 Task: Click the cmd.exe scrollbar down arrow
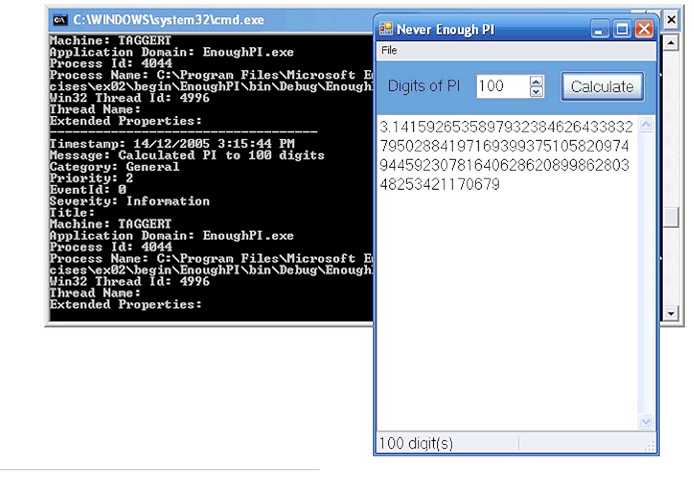click(x=671, y=313)
